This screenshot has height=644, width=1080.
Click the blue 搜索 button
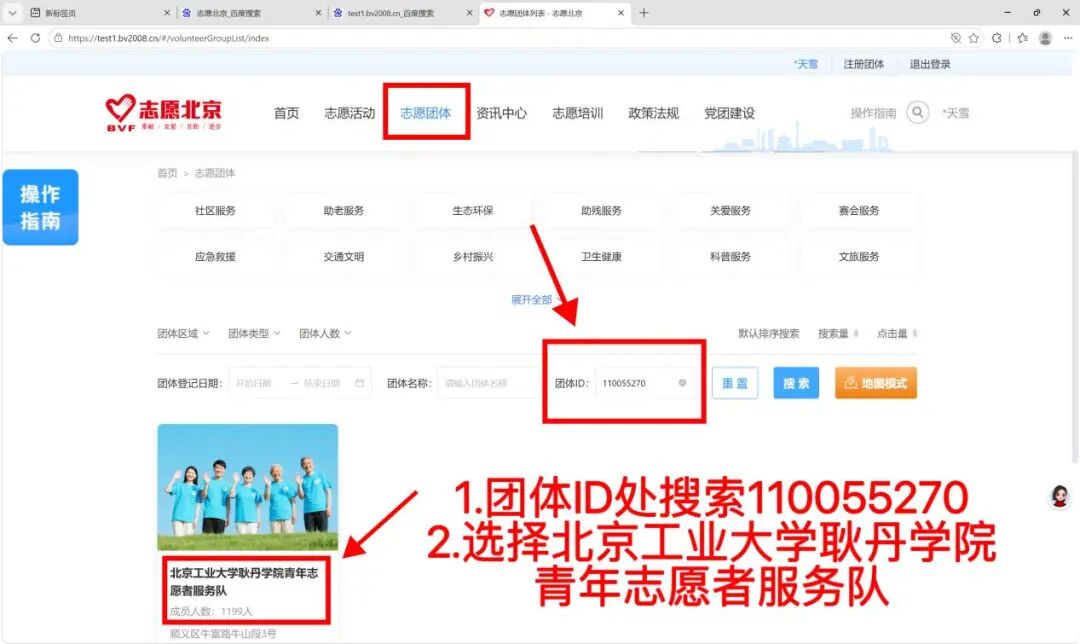point(796,383)
